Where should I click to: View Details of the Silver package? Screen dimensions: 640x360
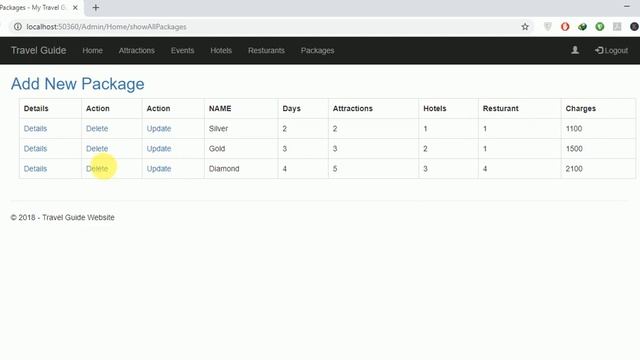(35, 129)
